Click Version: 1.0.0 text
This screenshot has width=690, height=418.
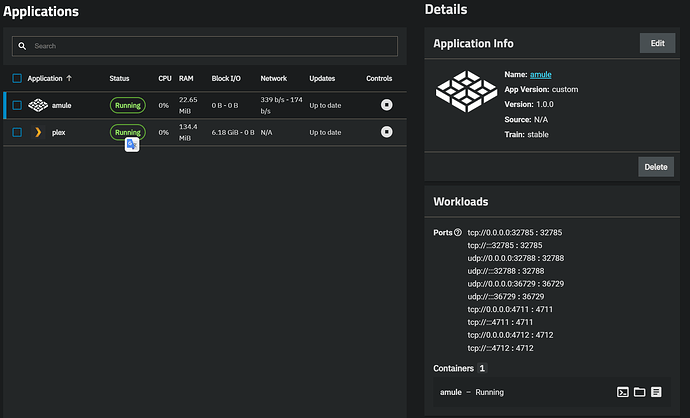point(529,104)
